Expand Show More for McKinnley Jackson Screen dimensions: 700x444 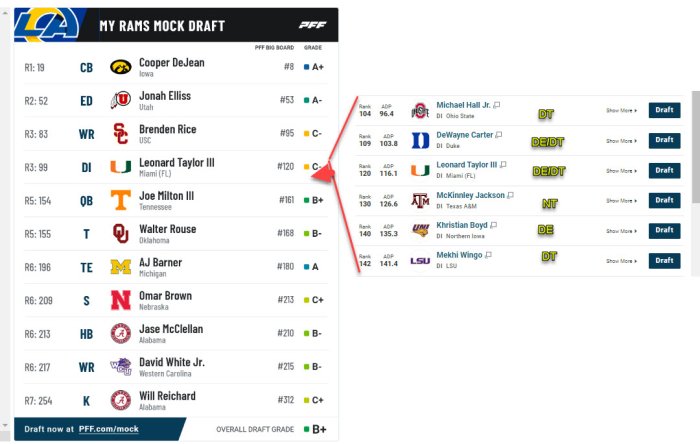(621, 200)
